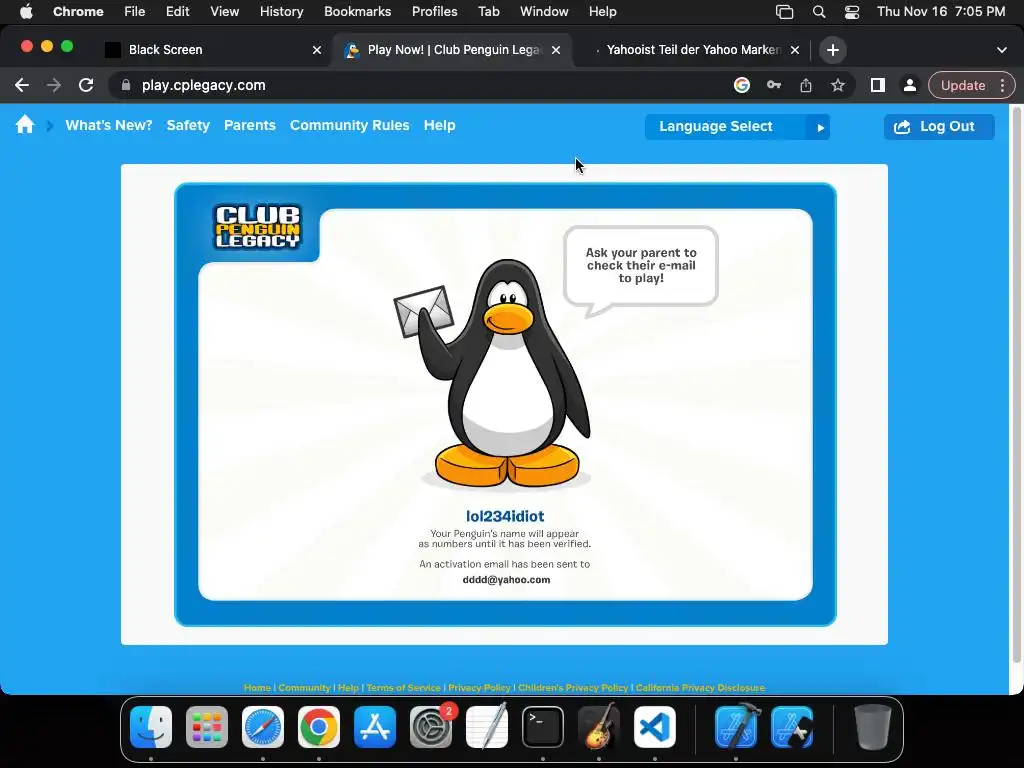Viewport: 1024px width, 768px height.
Task: Open TextEdit in the Dock
Action: pos(487,727)
